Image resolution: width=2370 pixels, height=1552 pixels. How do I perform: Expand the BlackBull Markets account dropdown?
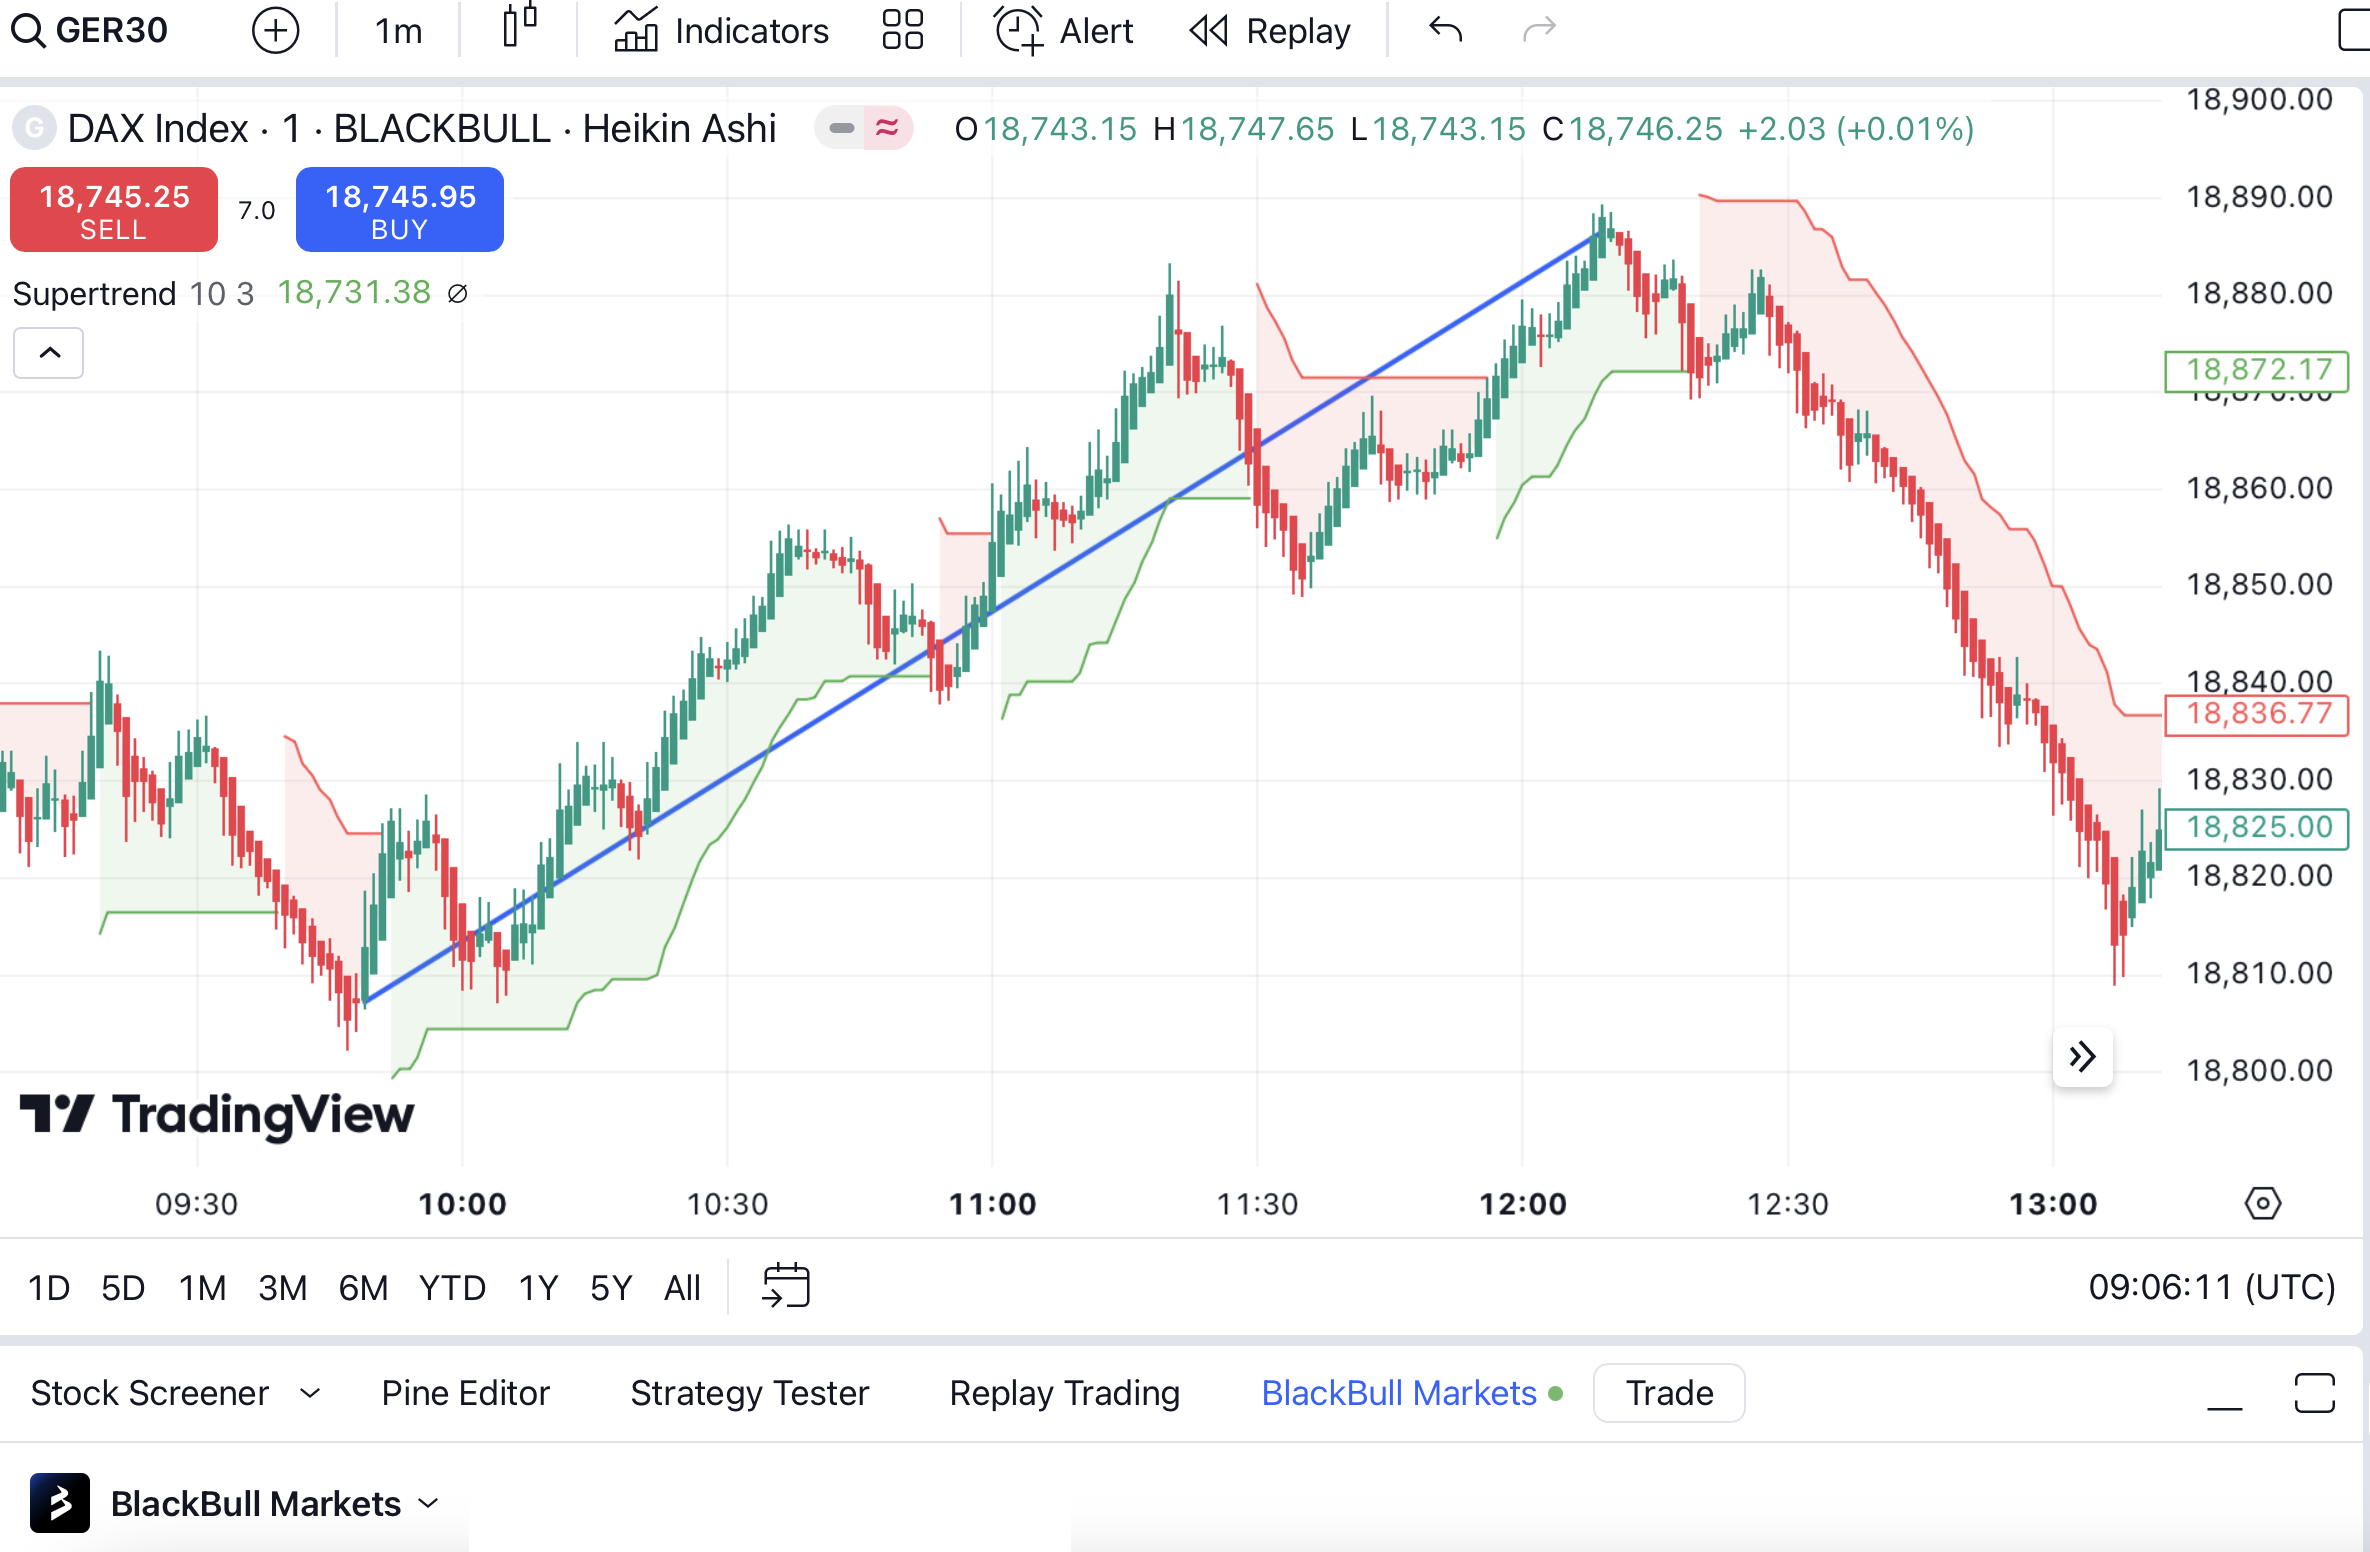[429, 1503]
